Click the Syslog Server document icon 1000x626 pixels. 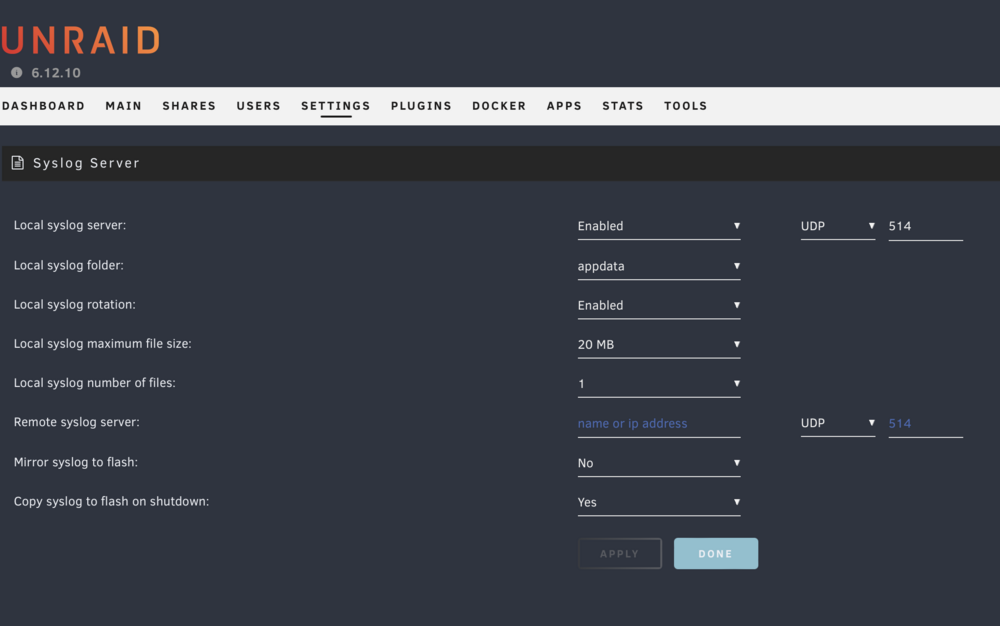click(x=18, y=163)
